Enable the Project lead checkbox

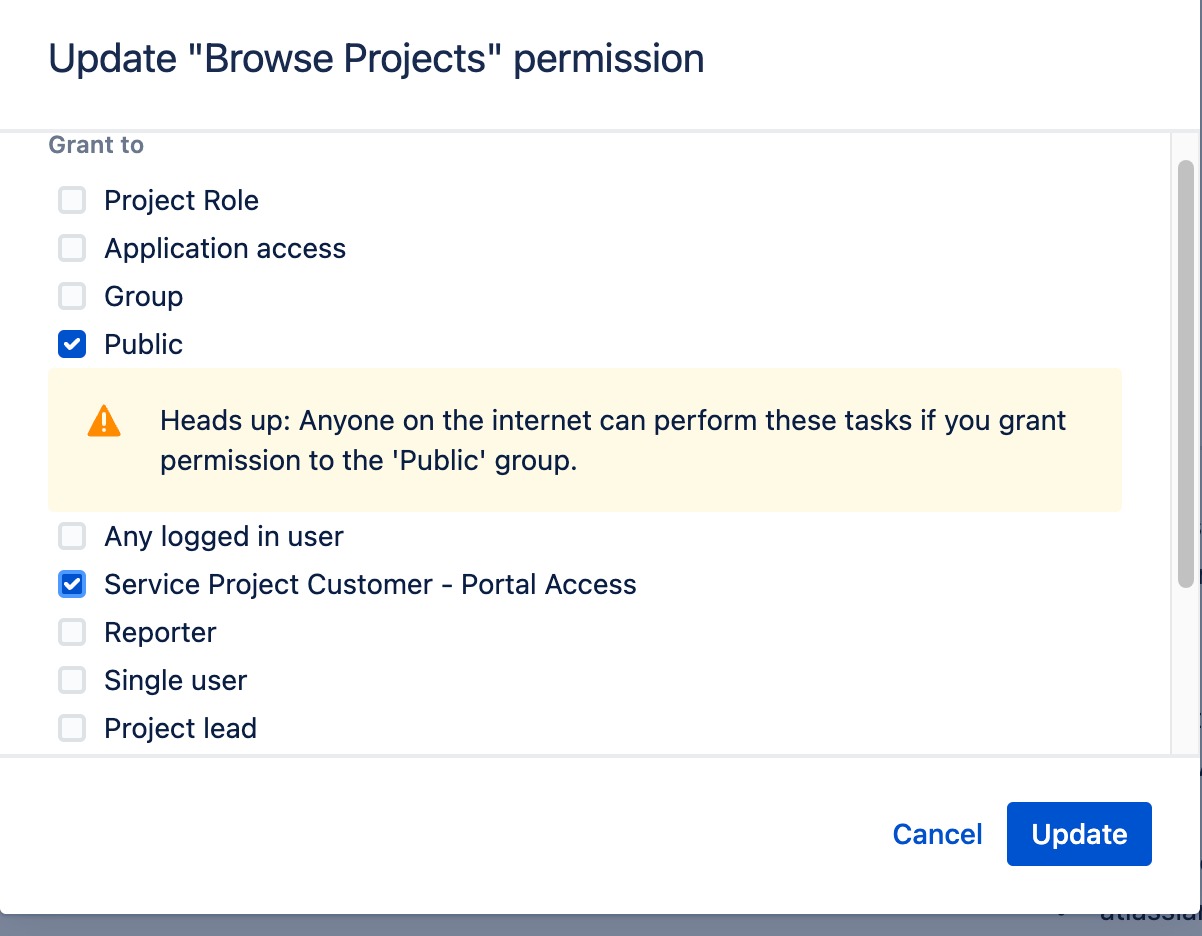[x=71, y=728]
